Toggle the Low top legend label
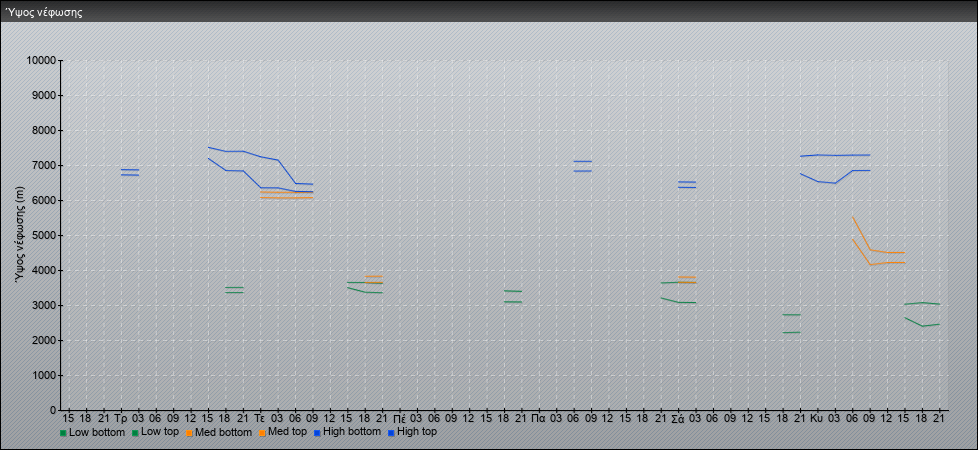The width and height of the screenshot is (978, 450). [160, 432]
